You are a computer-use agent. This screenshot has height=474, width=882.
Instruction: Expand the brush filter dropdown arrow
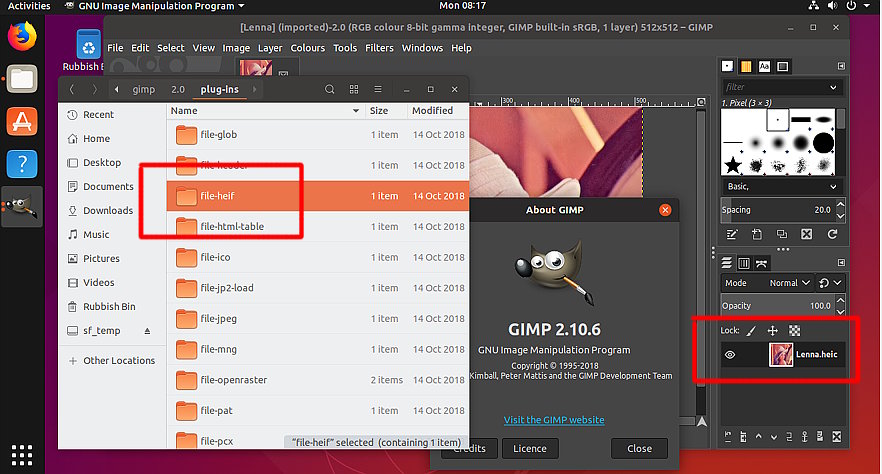click(833, 87)
